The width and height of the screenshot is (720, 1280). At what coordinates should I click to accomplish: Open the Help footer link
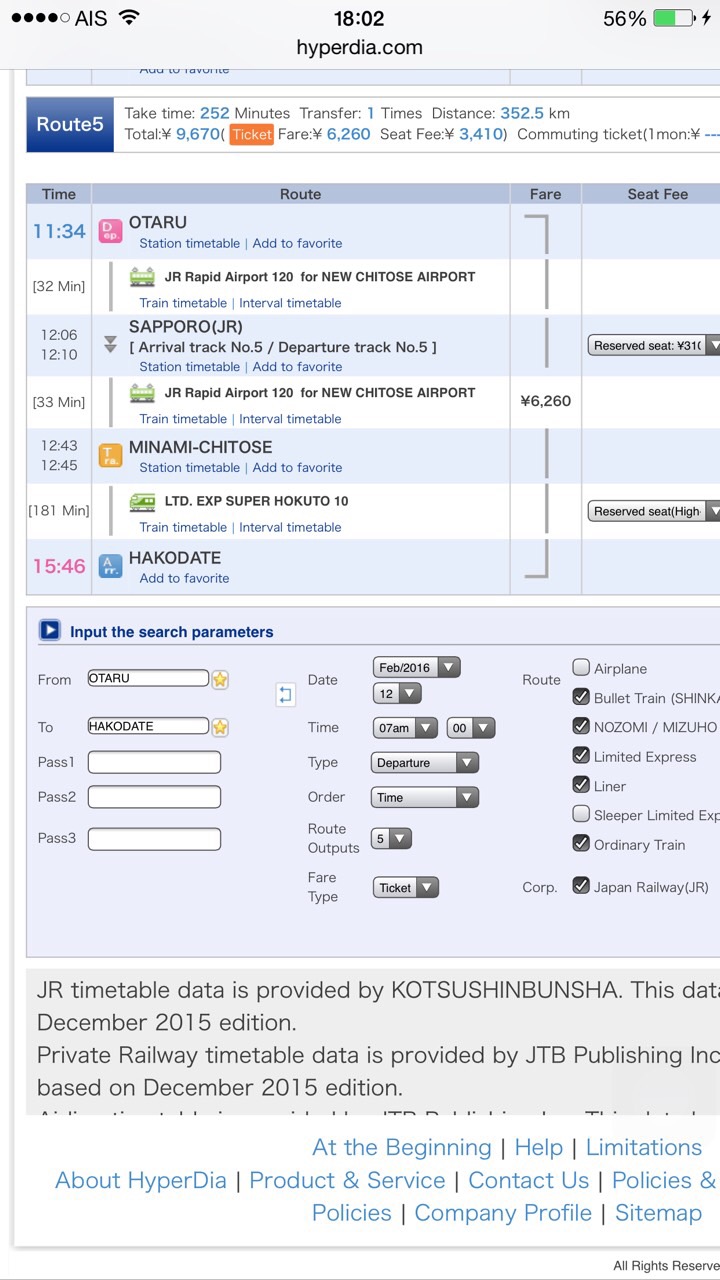coord(539,1147)
